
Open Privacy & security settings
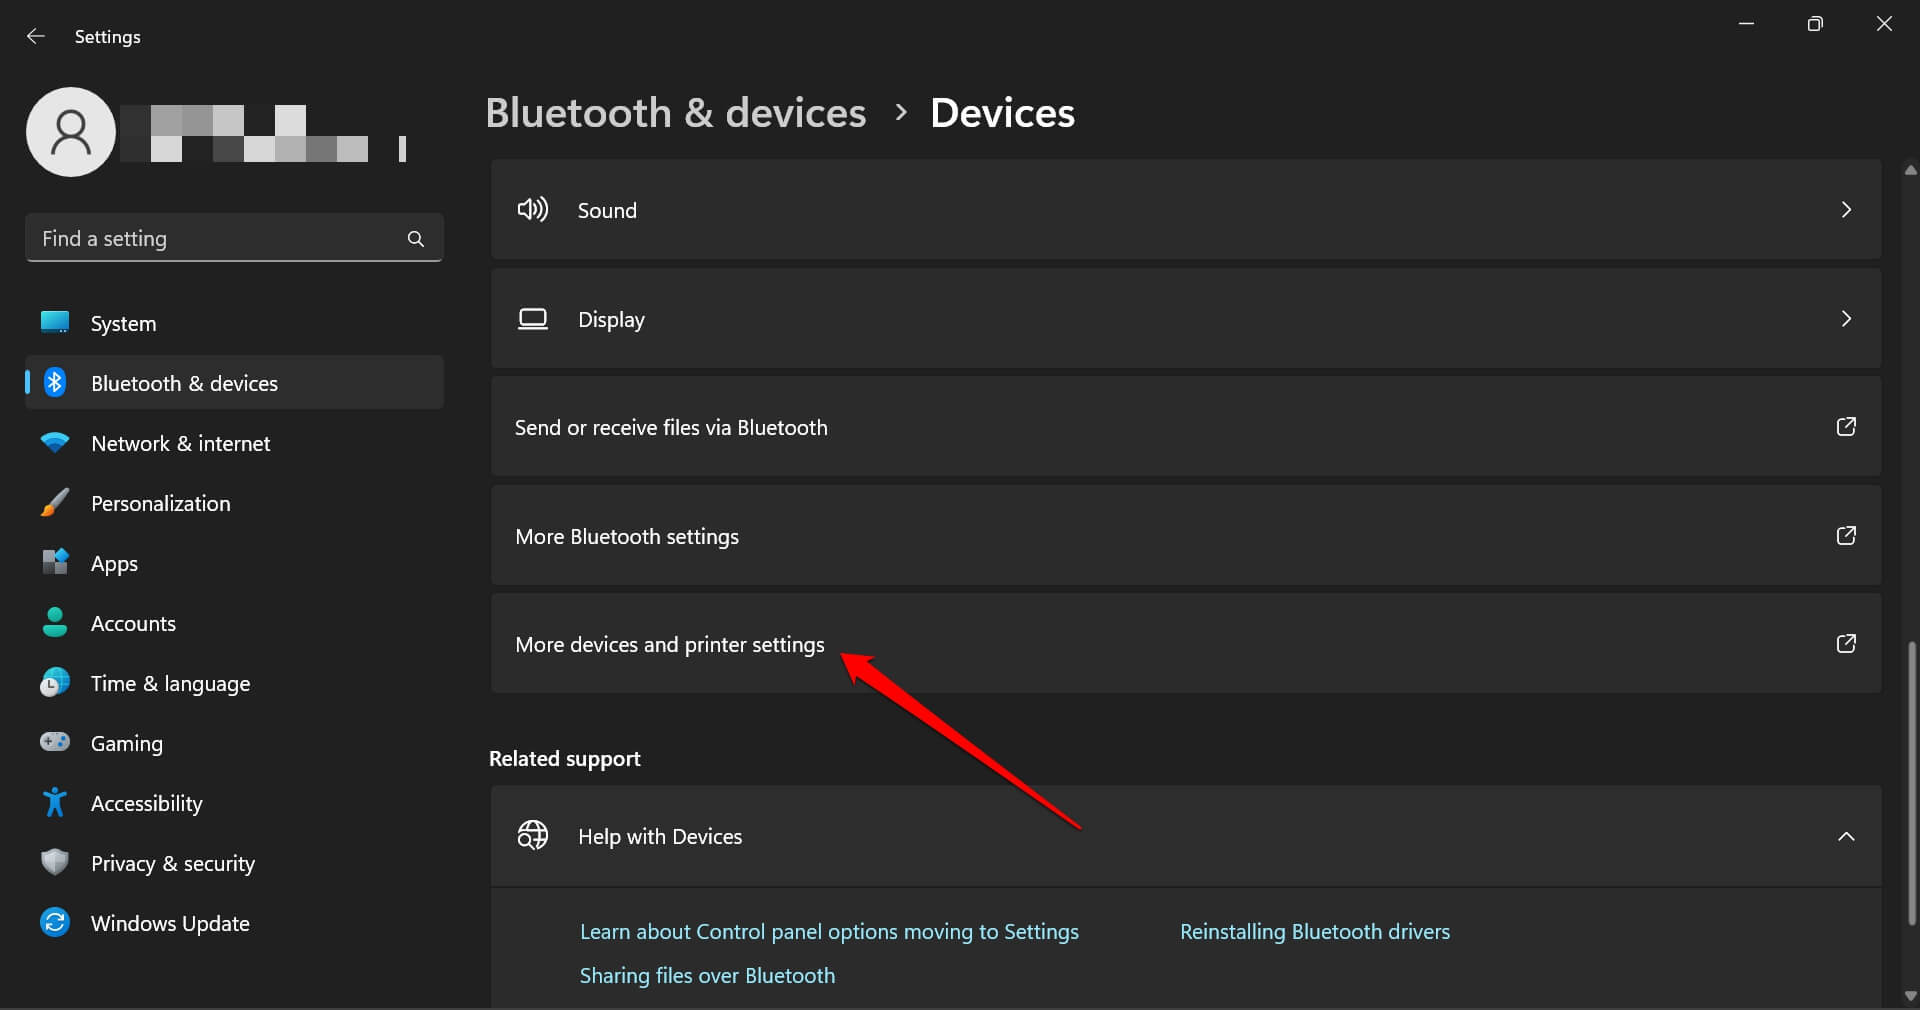pos(234,863)
